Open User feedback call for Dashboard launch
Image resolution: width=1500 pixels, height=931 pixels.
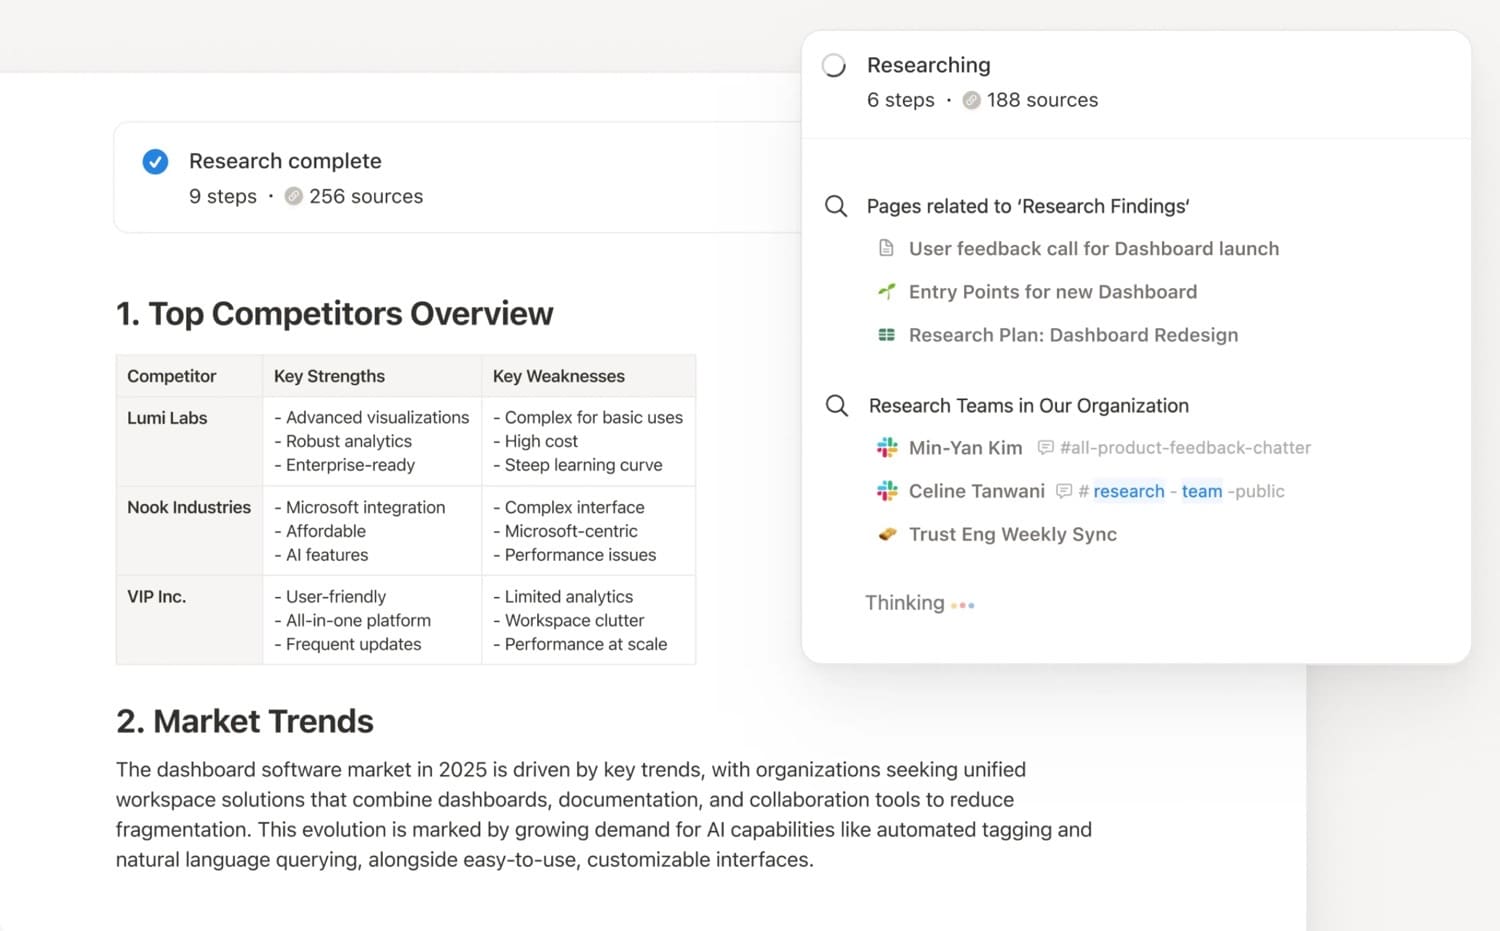[x=1093, y=249]
